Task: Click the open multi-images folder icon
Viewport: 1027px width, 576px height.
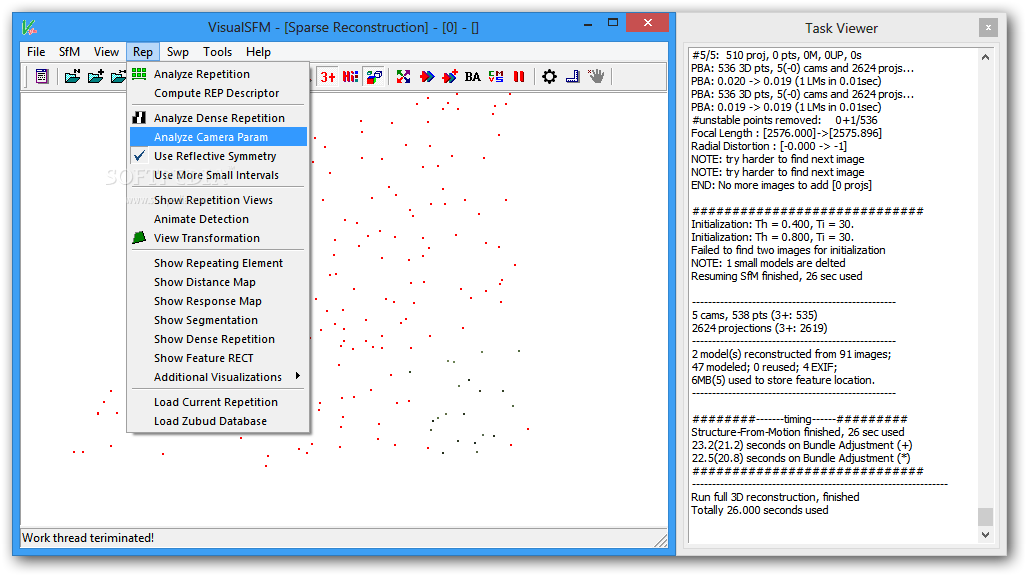Action: (x=72, y=77)
